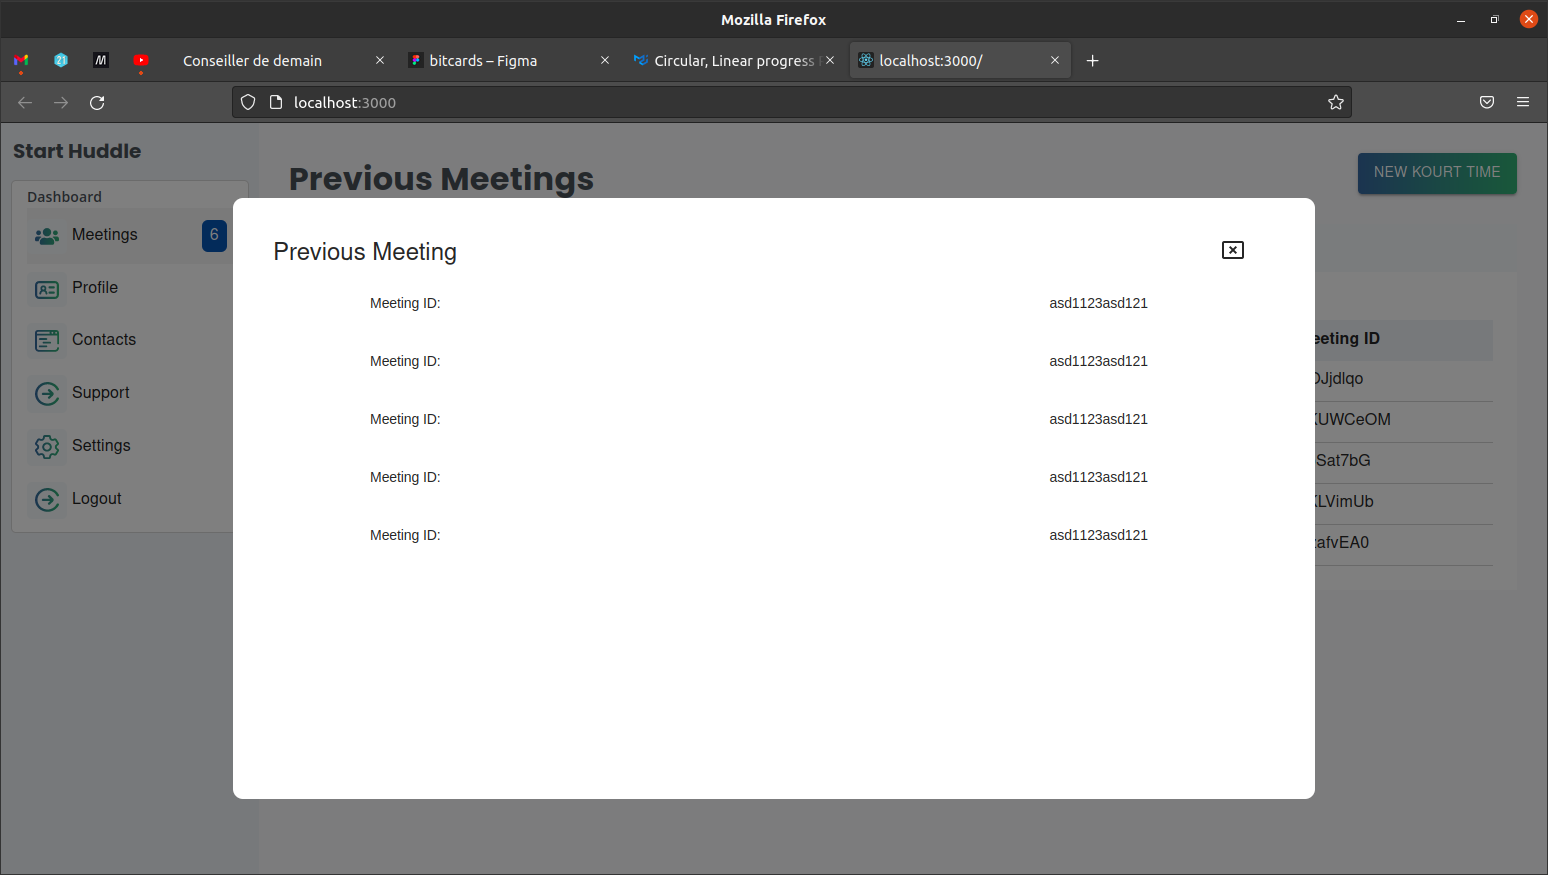Screen dimensions: 1548x875
Task: Click the Save to Pocket icon
Action: [x=1486, y=103]
